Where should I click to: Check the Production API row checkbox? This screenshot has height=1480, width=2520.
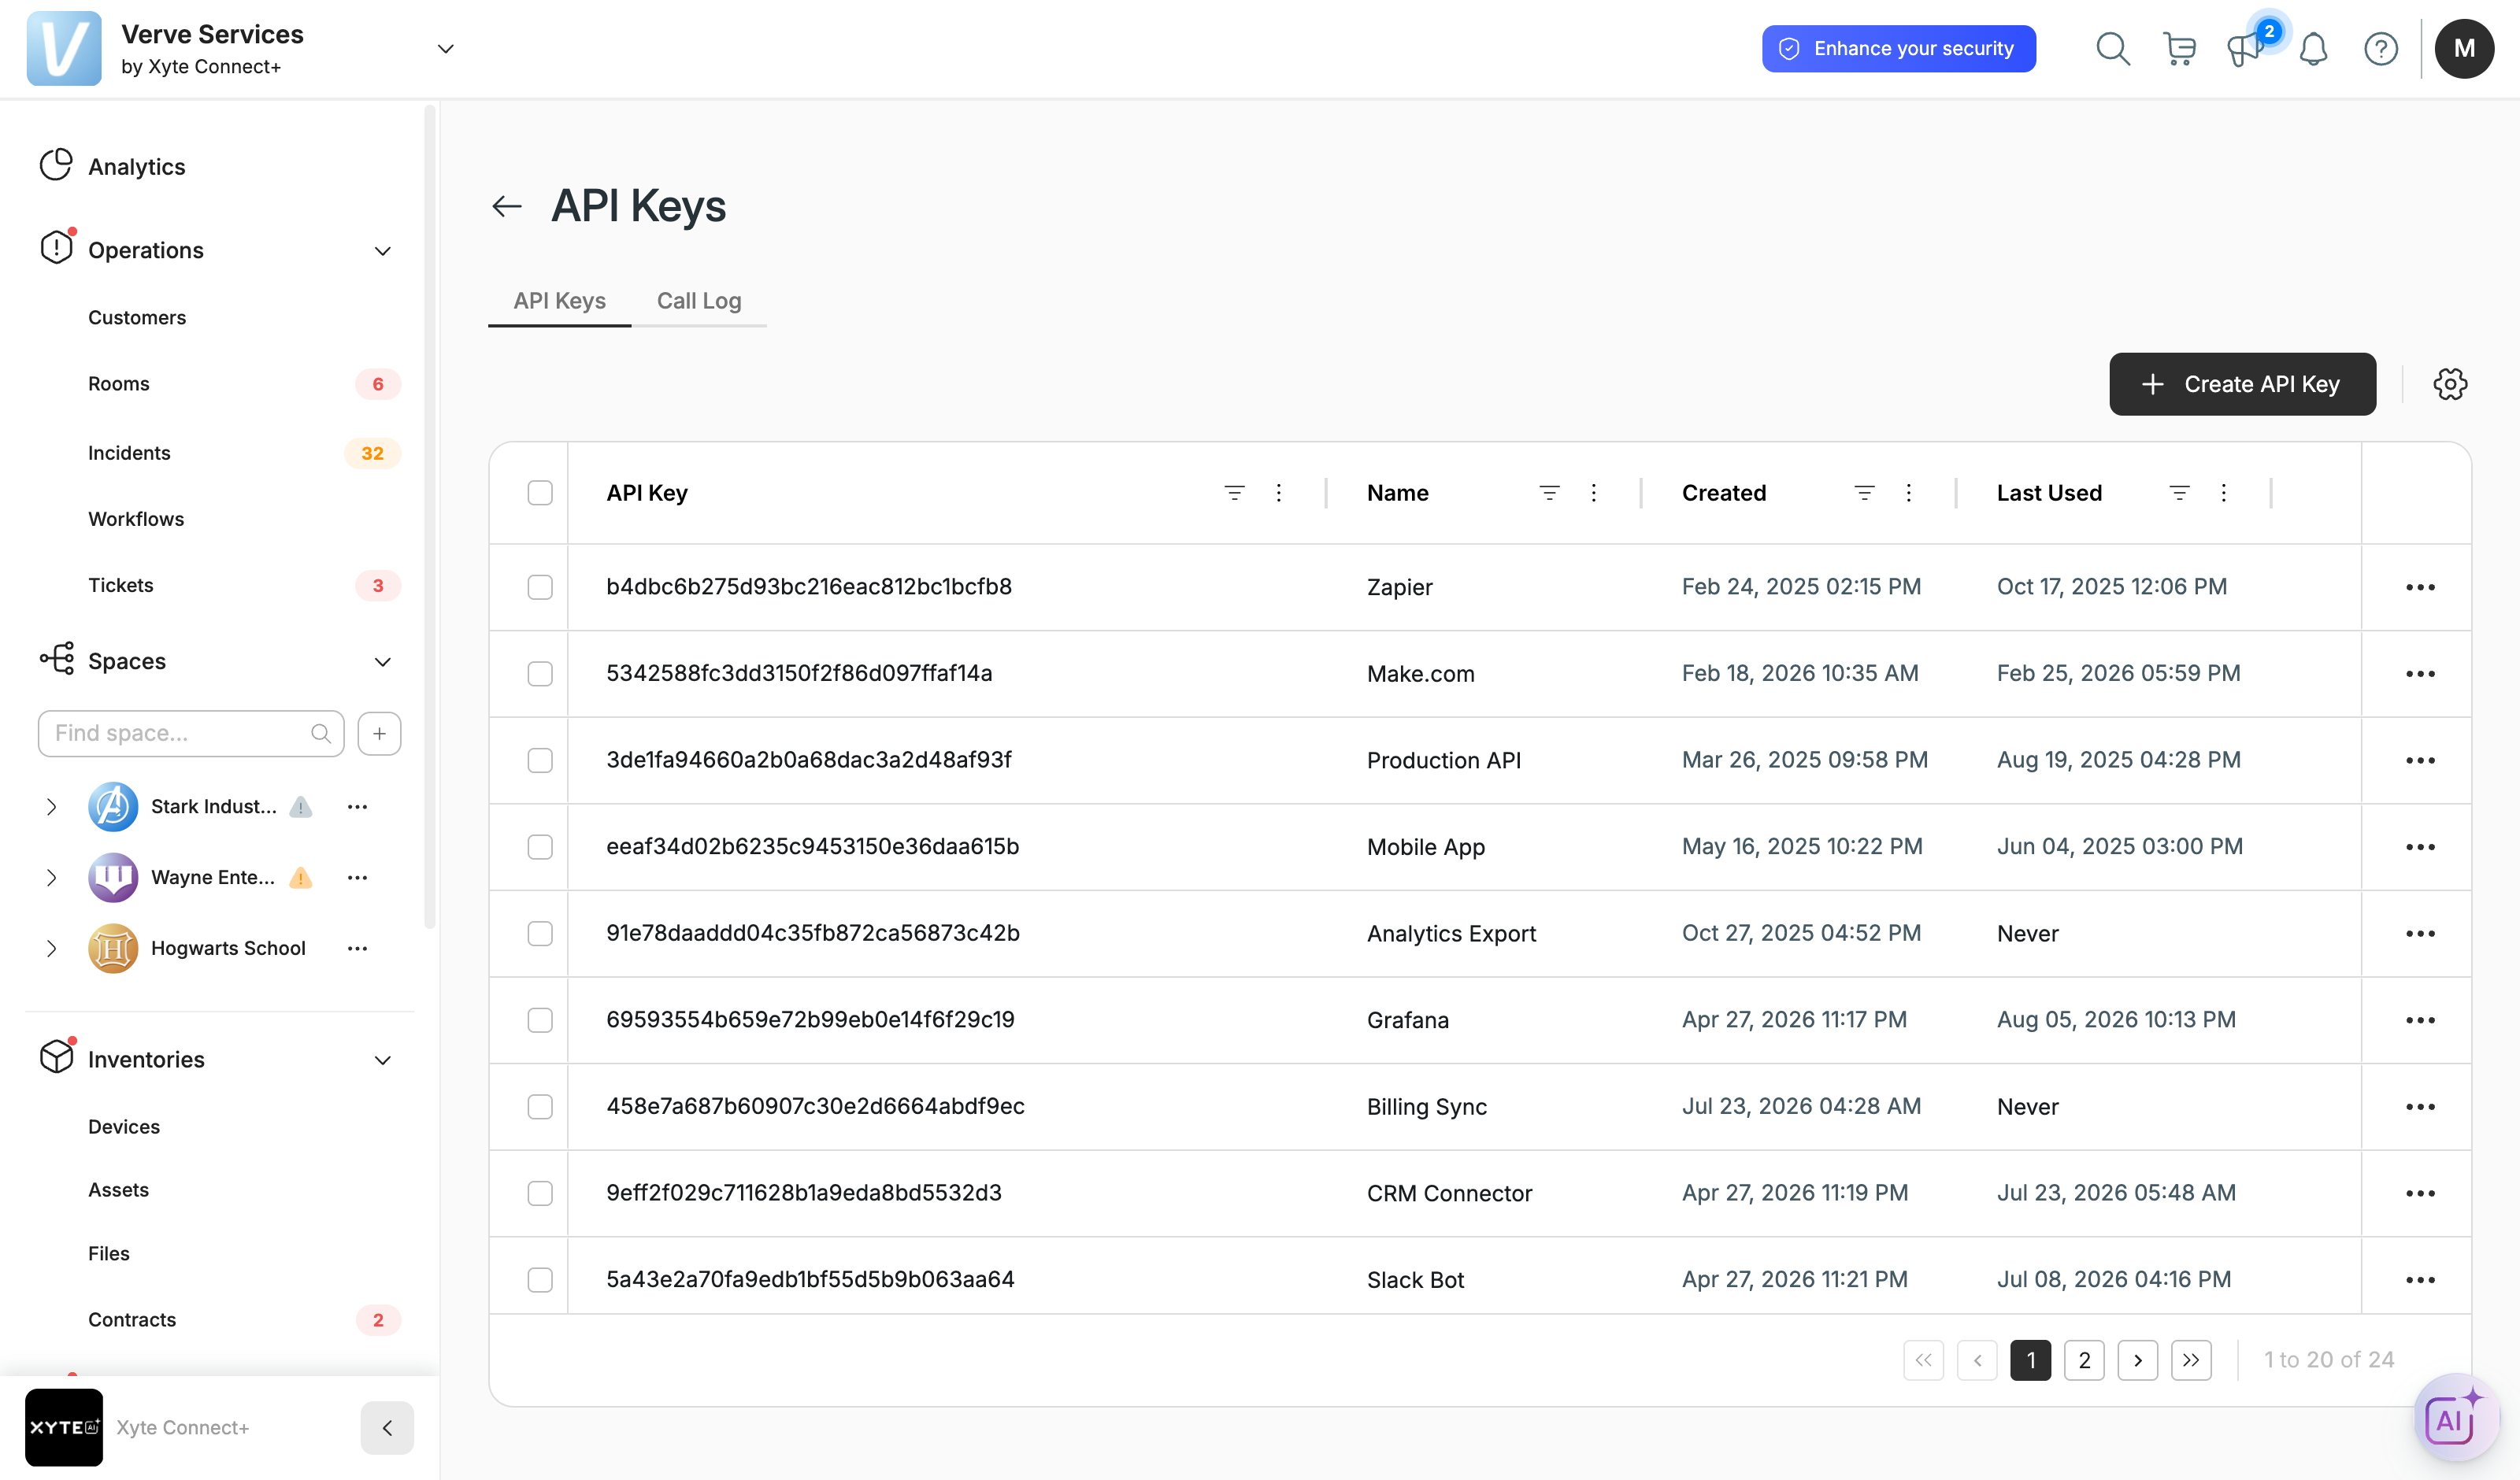coord(540,760)
